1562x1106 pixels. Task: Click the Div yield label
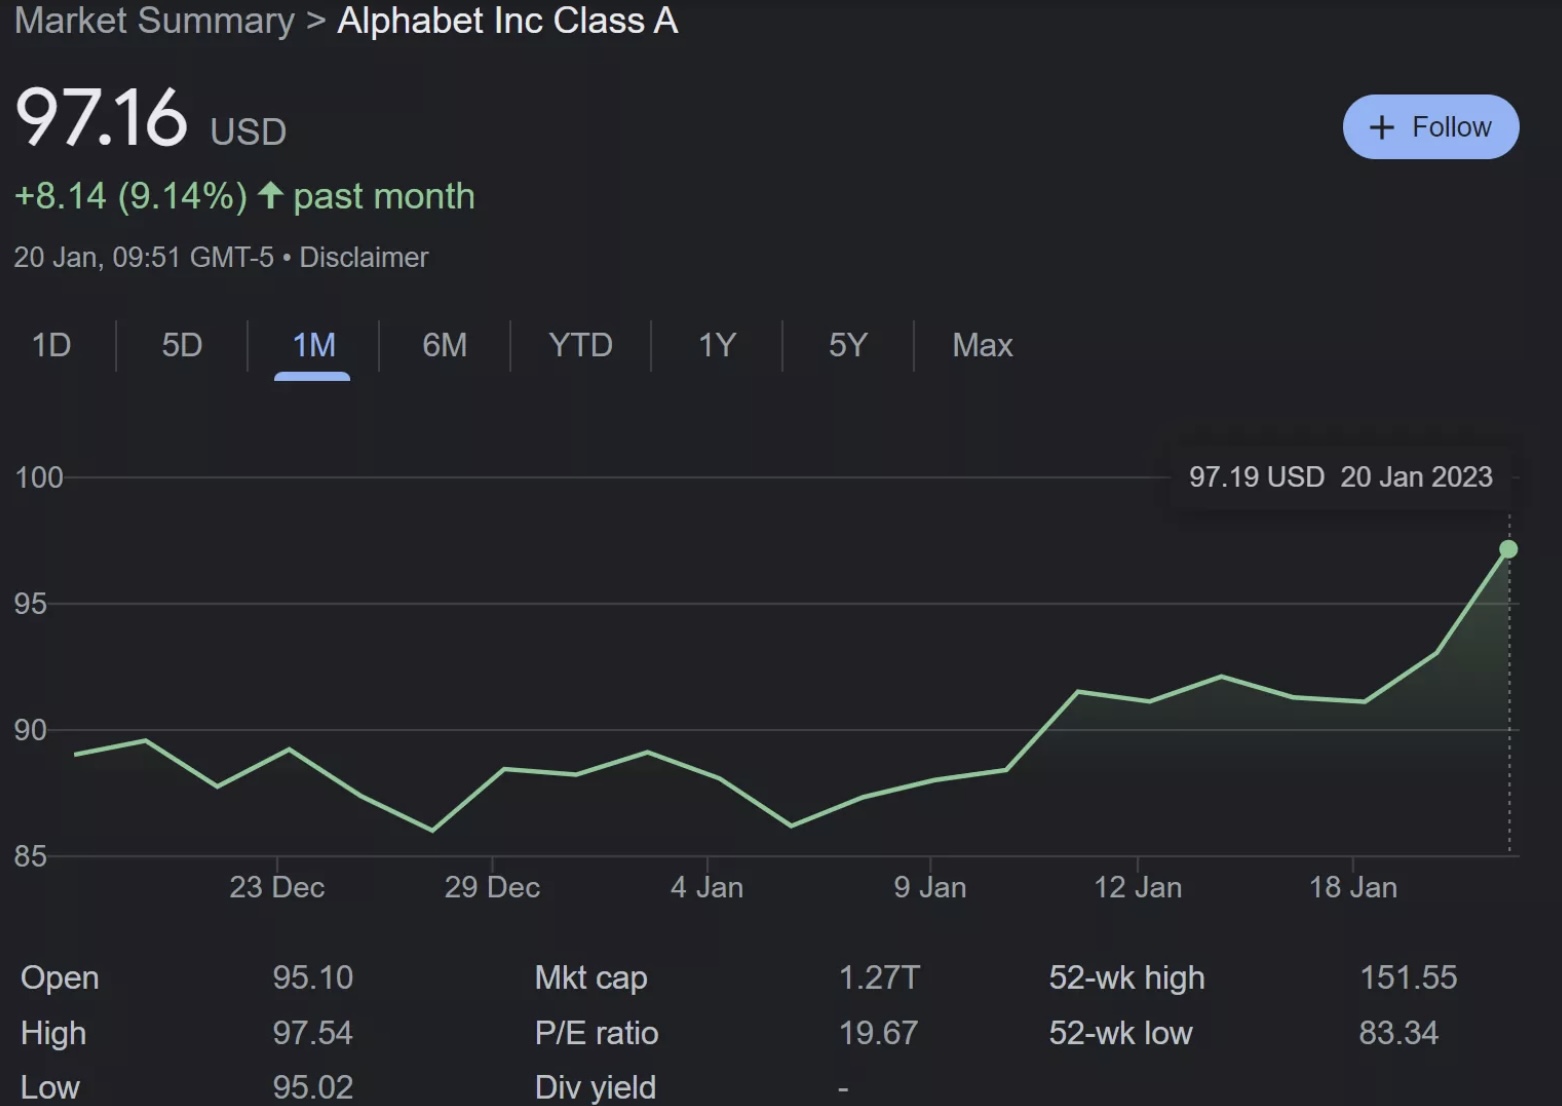pos(595,1087)
